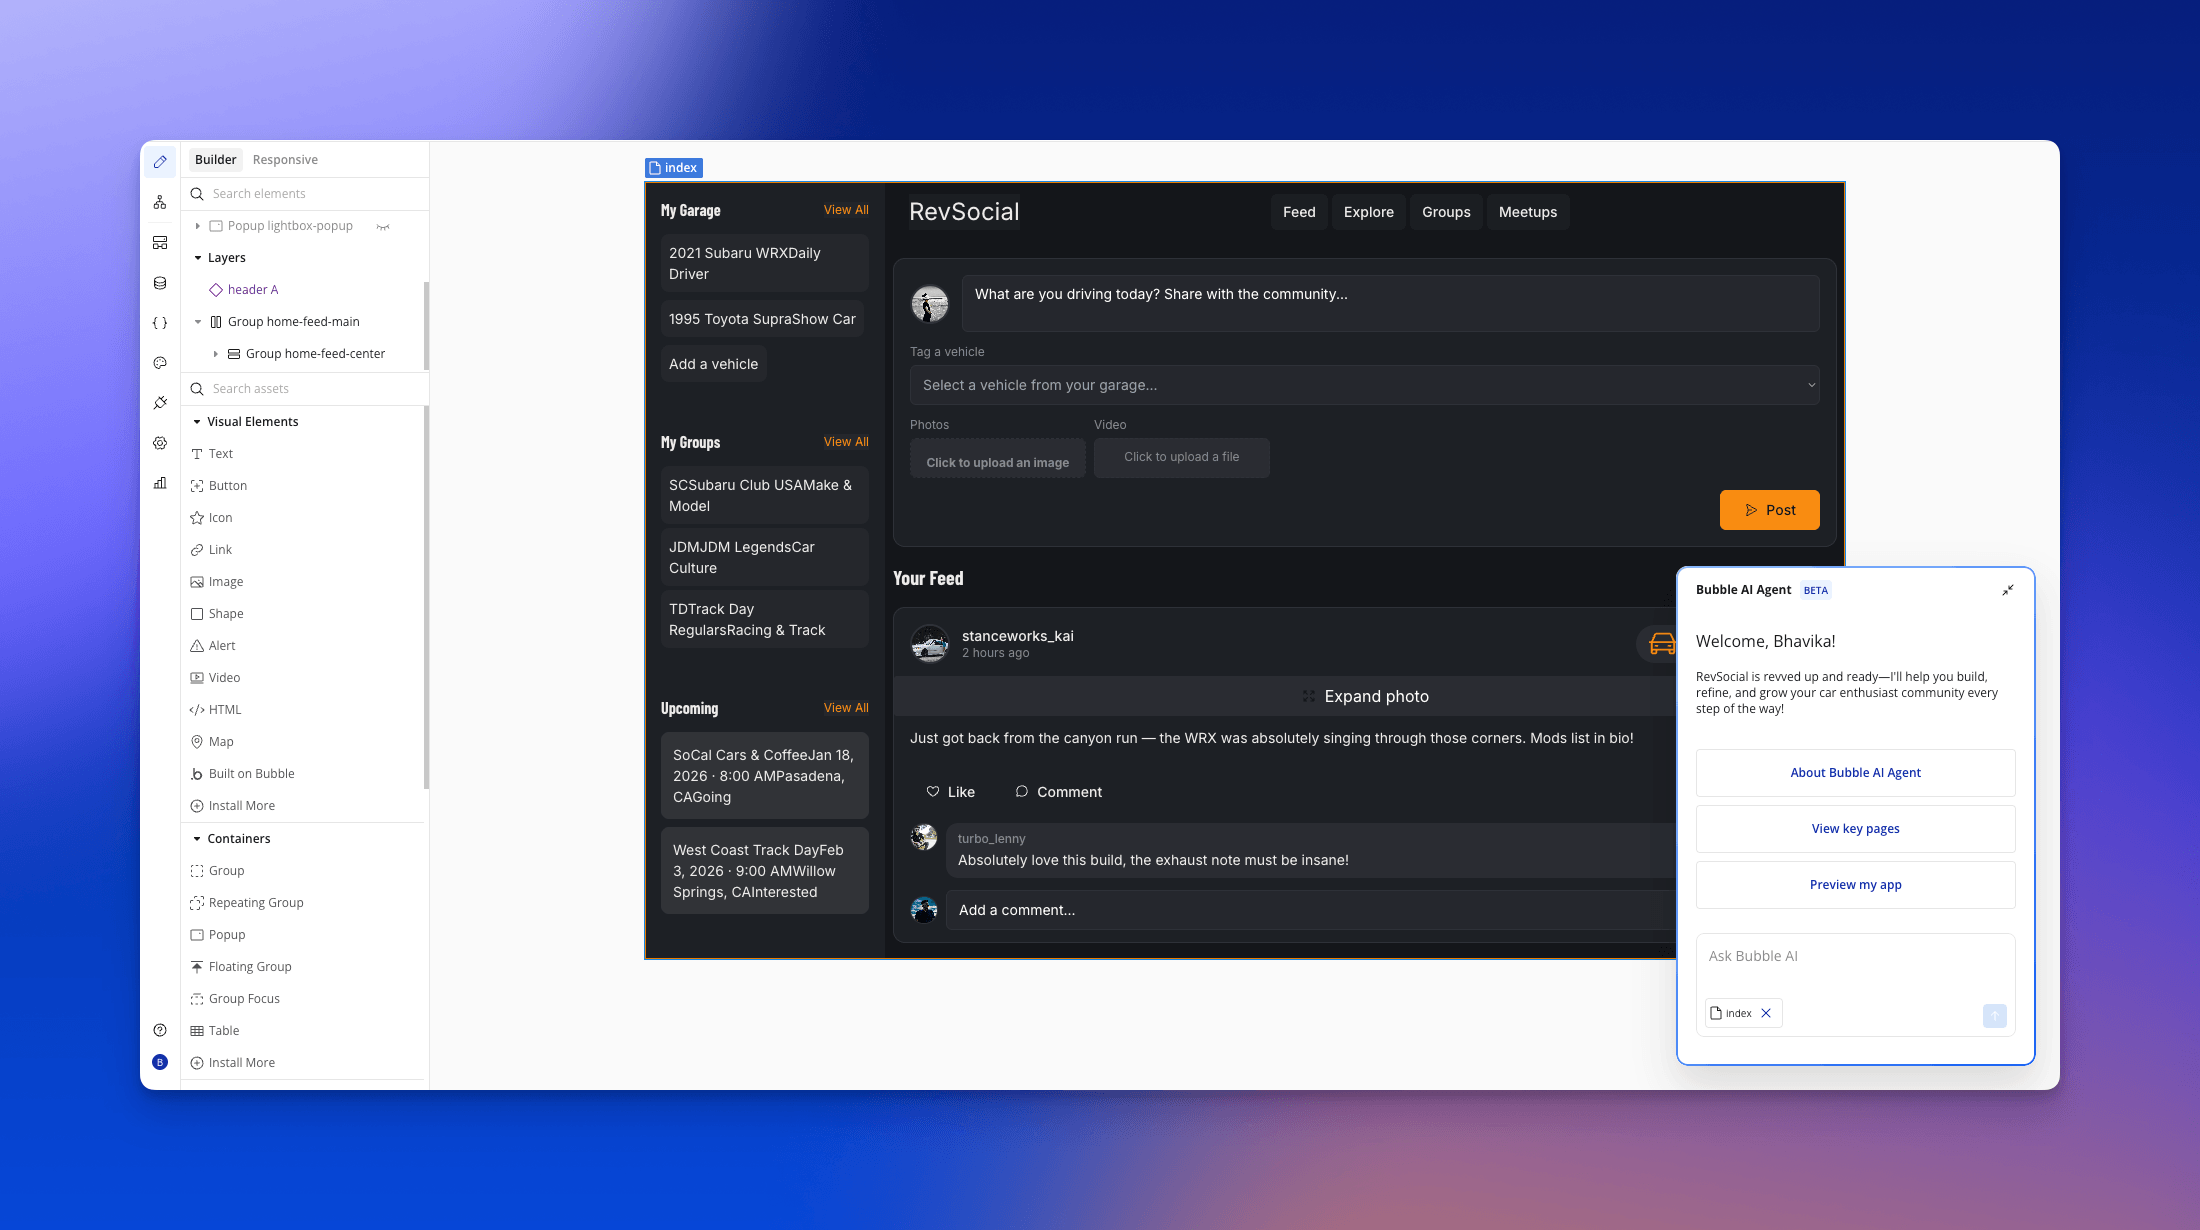Open the vehicle selection dropdown
This screenshot has width=2200, height=1230.
tap(1364, 385)
